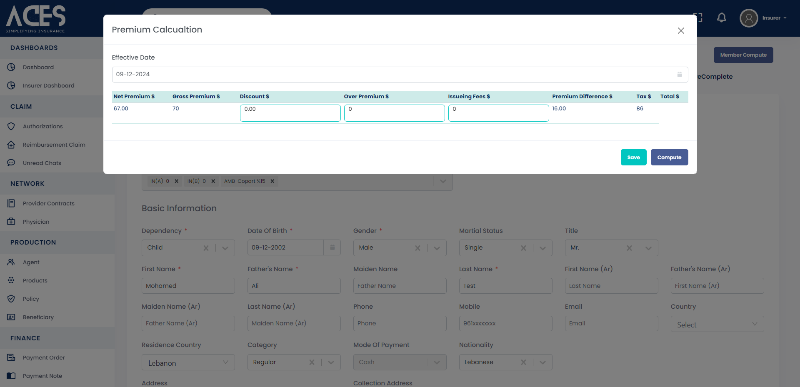Open notifications bell icon
This screenshot has width=800, height=387.
point(721,18)
